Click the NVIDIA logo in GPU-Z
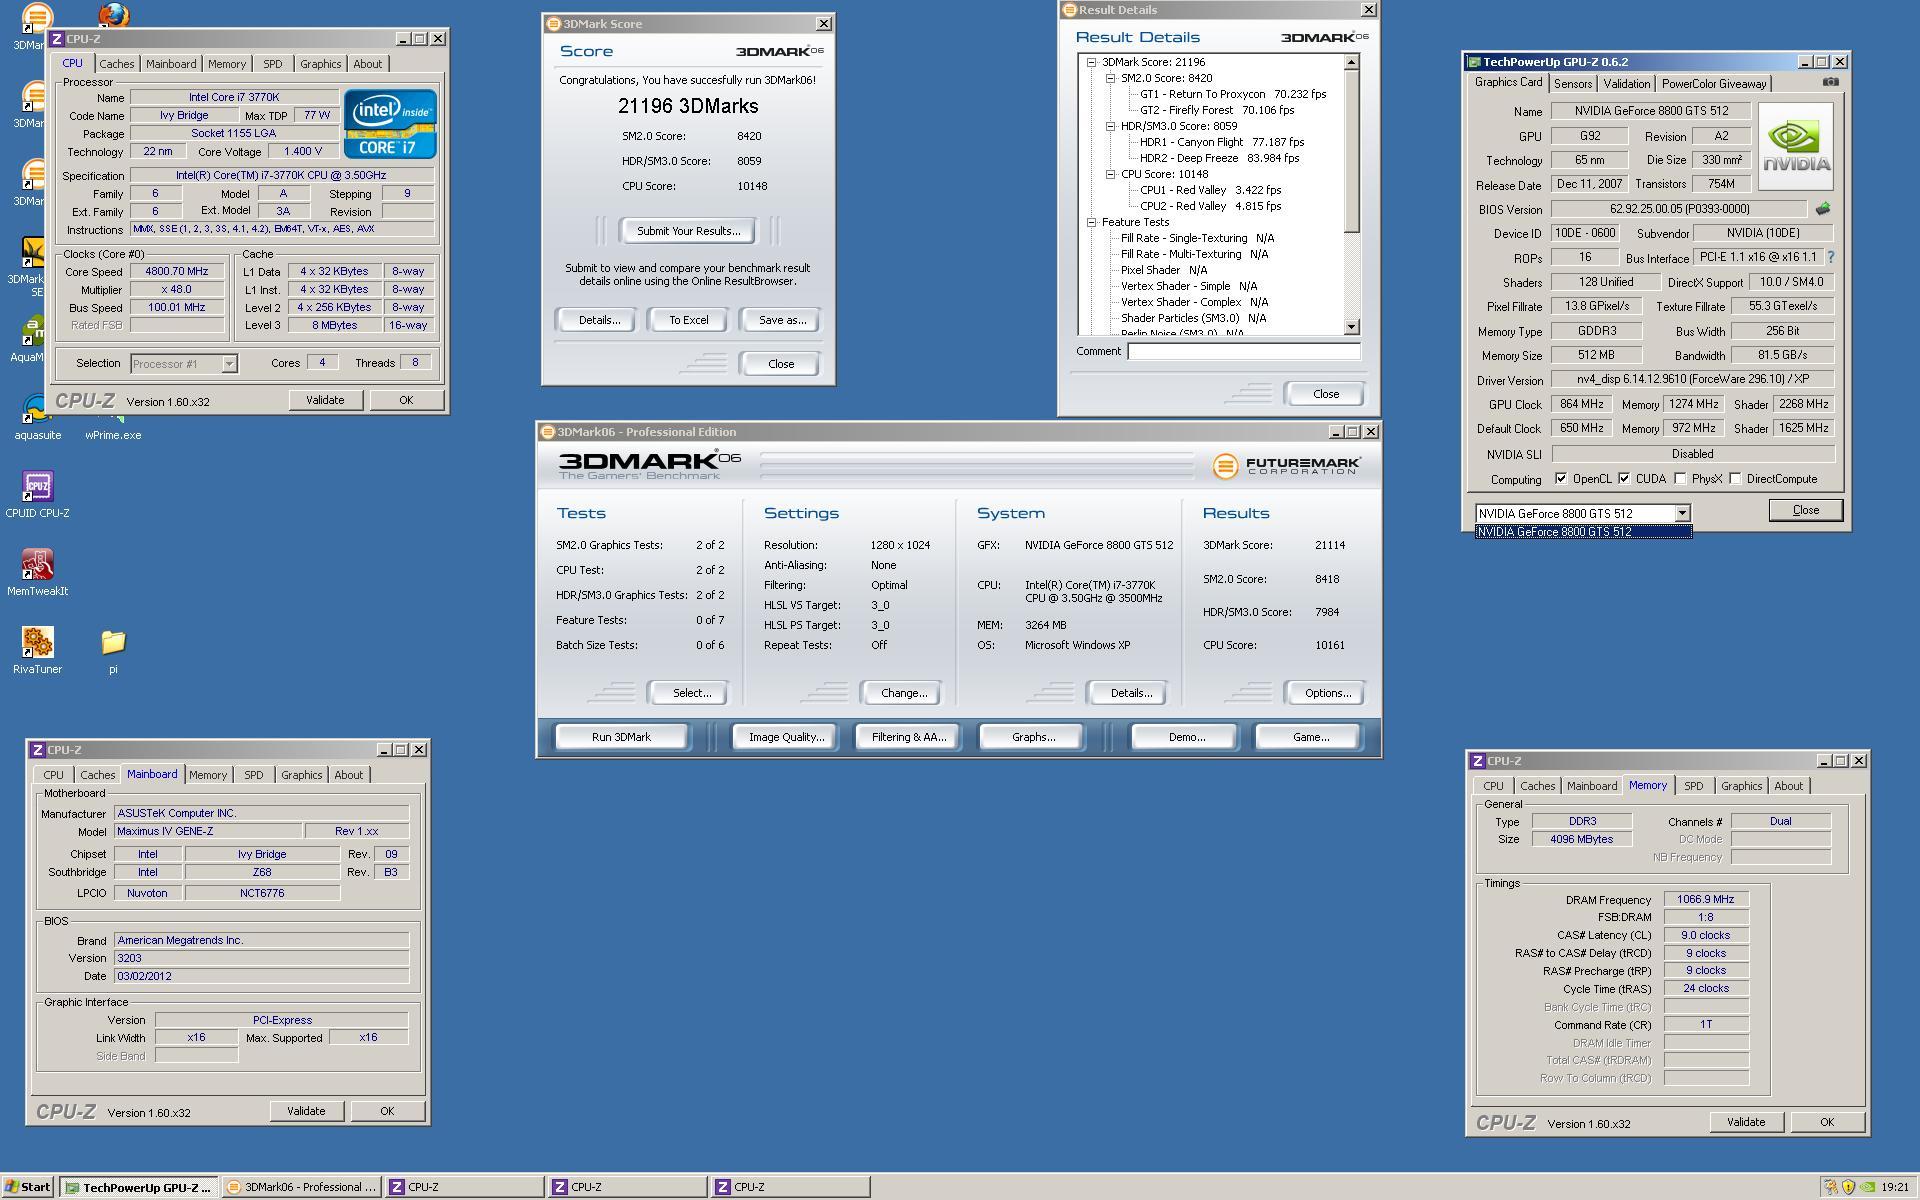 pyautogui.click(x=1796, y=147)
